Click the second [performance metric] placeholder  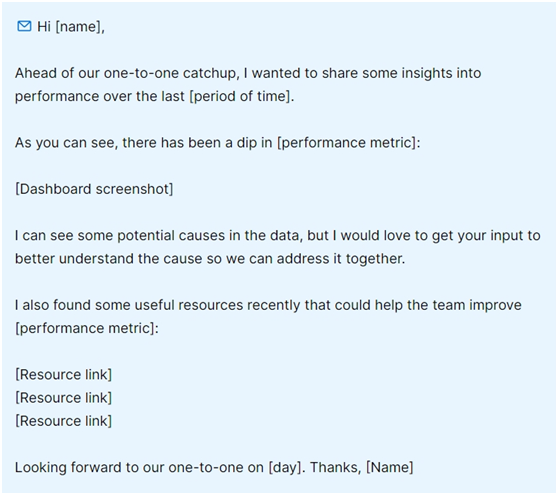[85, 328]
